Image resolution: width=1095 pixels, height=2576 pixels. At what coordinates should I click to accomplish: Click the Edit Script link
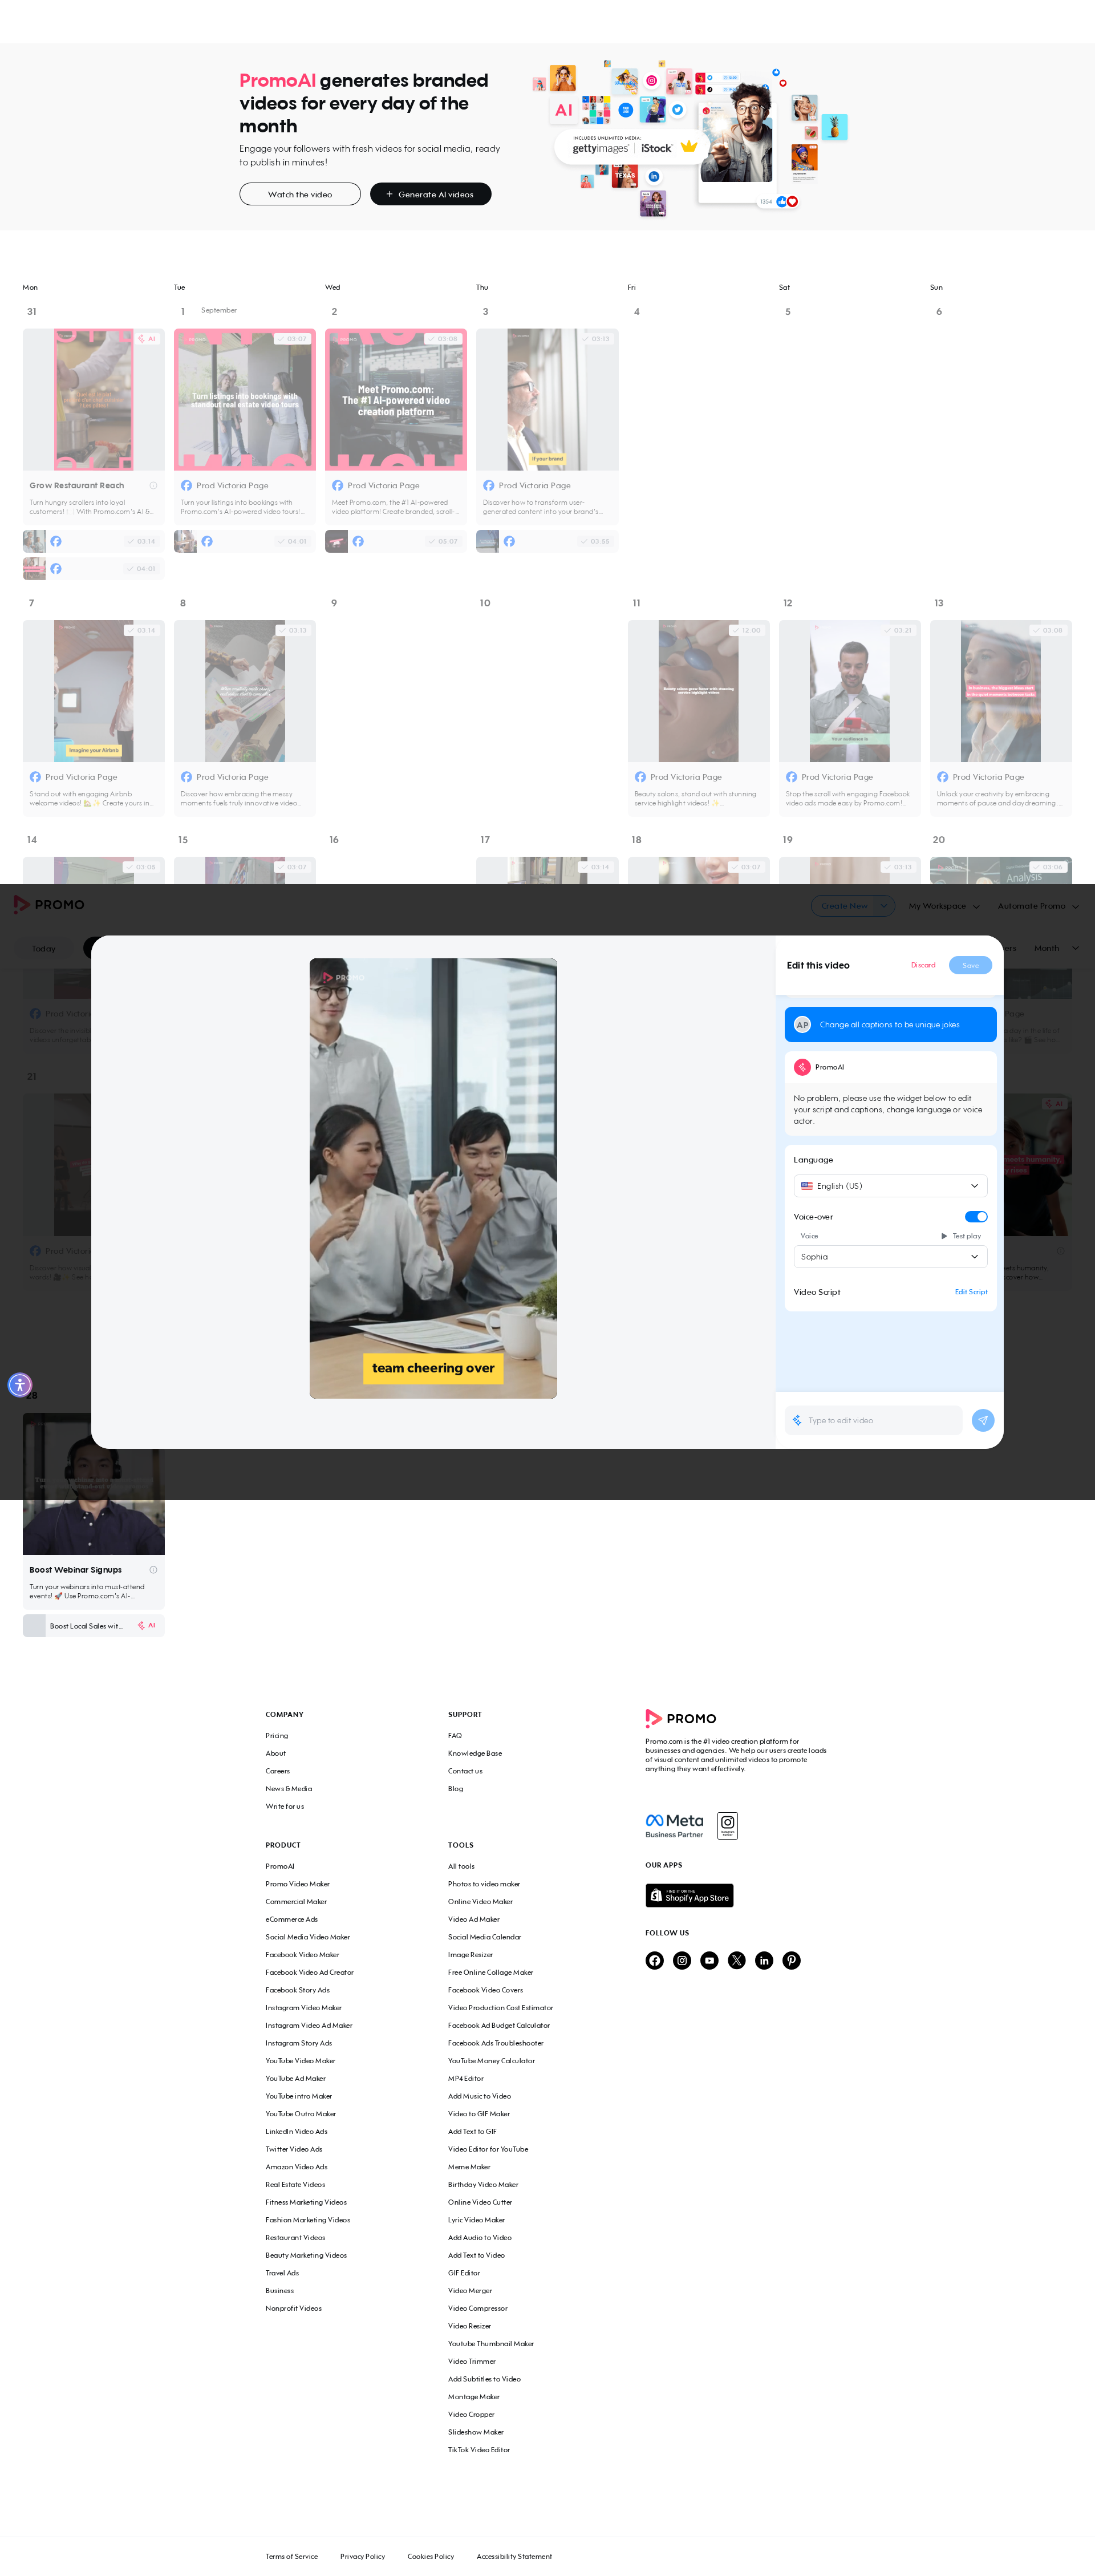pyautogui.click(x=970, y=1292)
